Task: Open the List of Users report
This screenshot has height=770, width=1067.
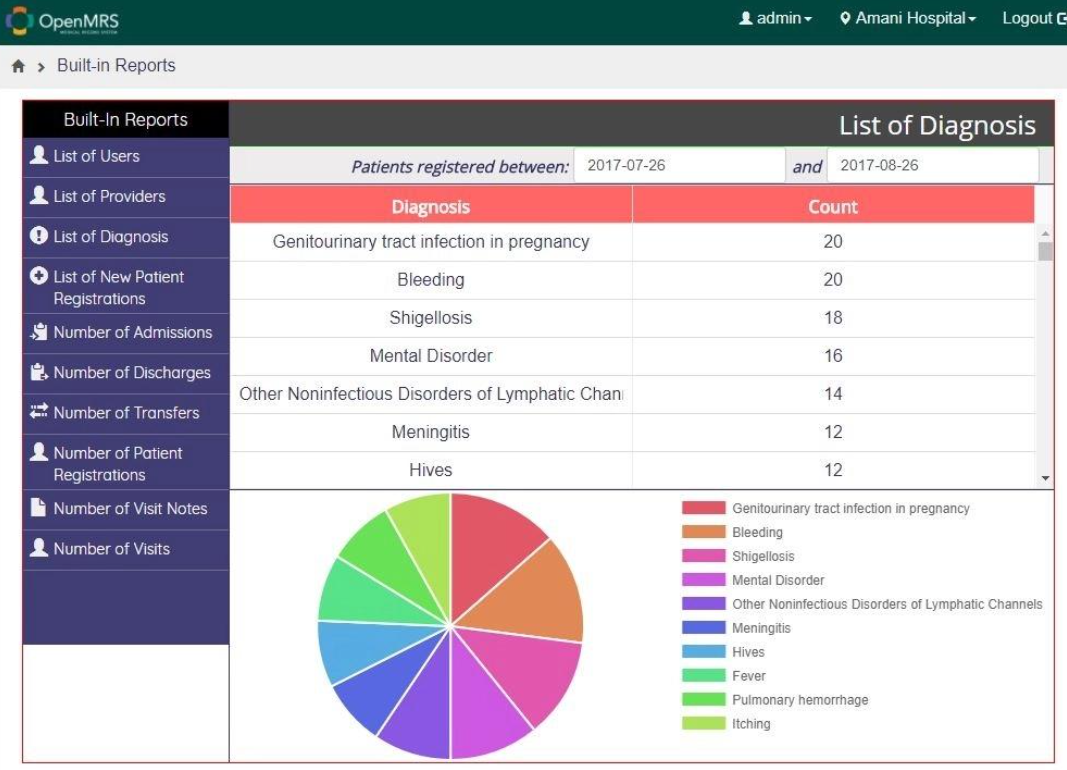Action: (126, 157)
